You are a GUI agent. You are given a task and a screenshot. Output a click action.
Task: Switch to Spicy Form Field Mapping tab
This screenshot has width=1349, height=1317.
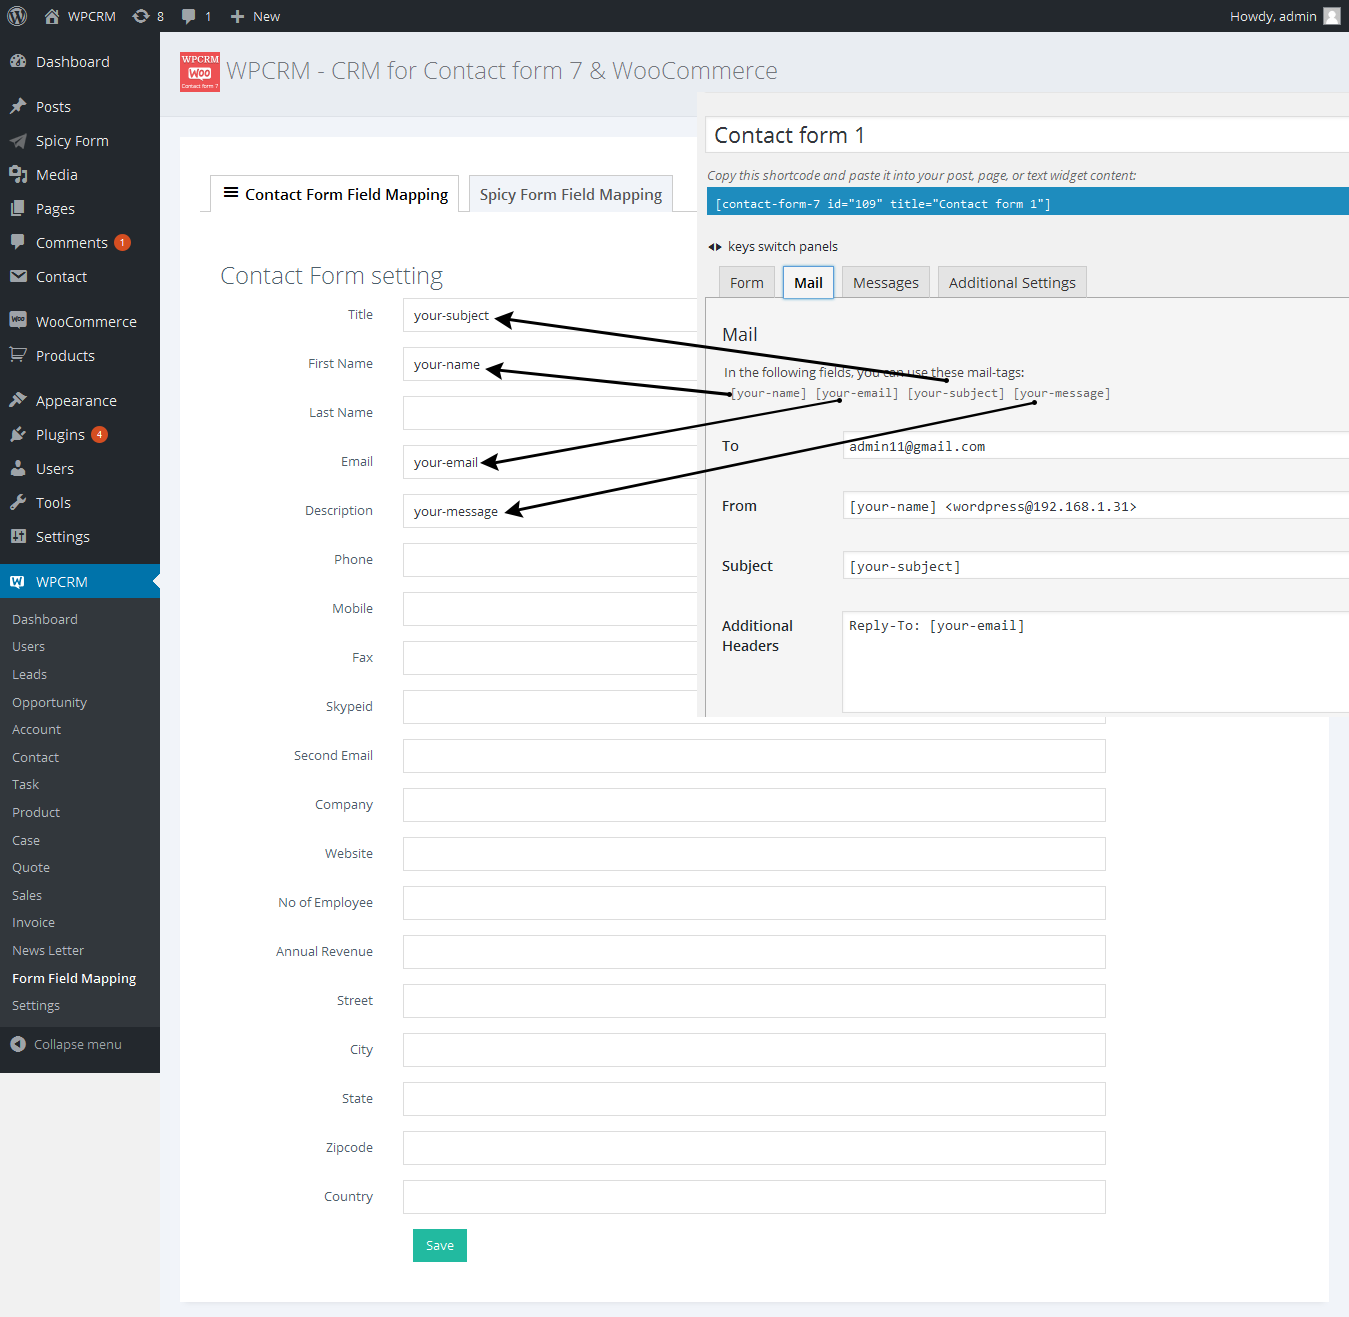tap(571, 194)
